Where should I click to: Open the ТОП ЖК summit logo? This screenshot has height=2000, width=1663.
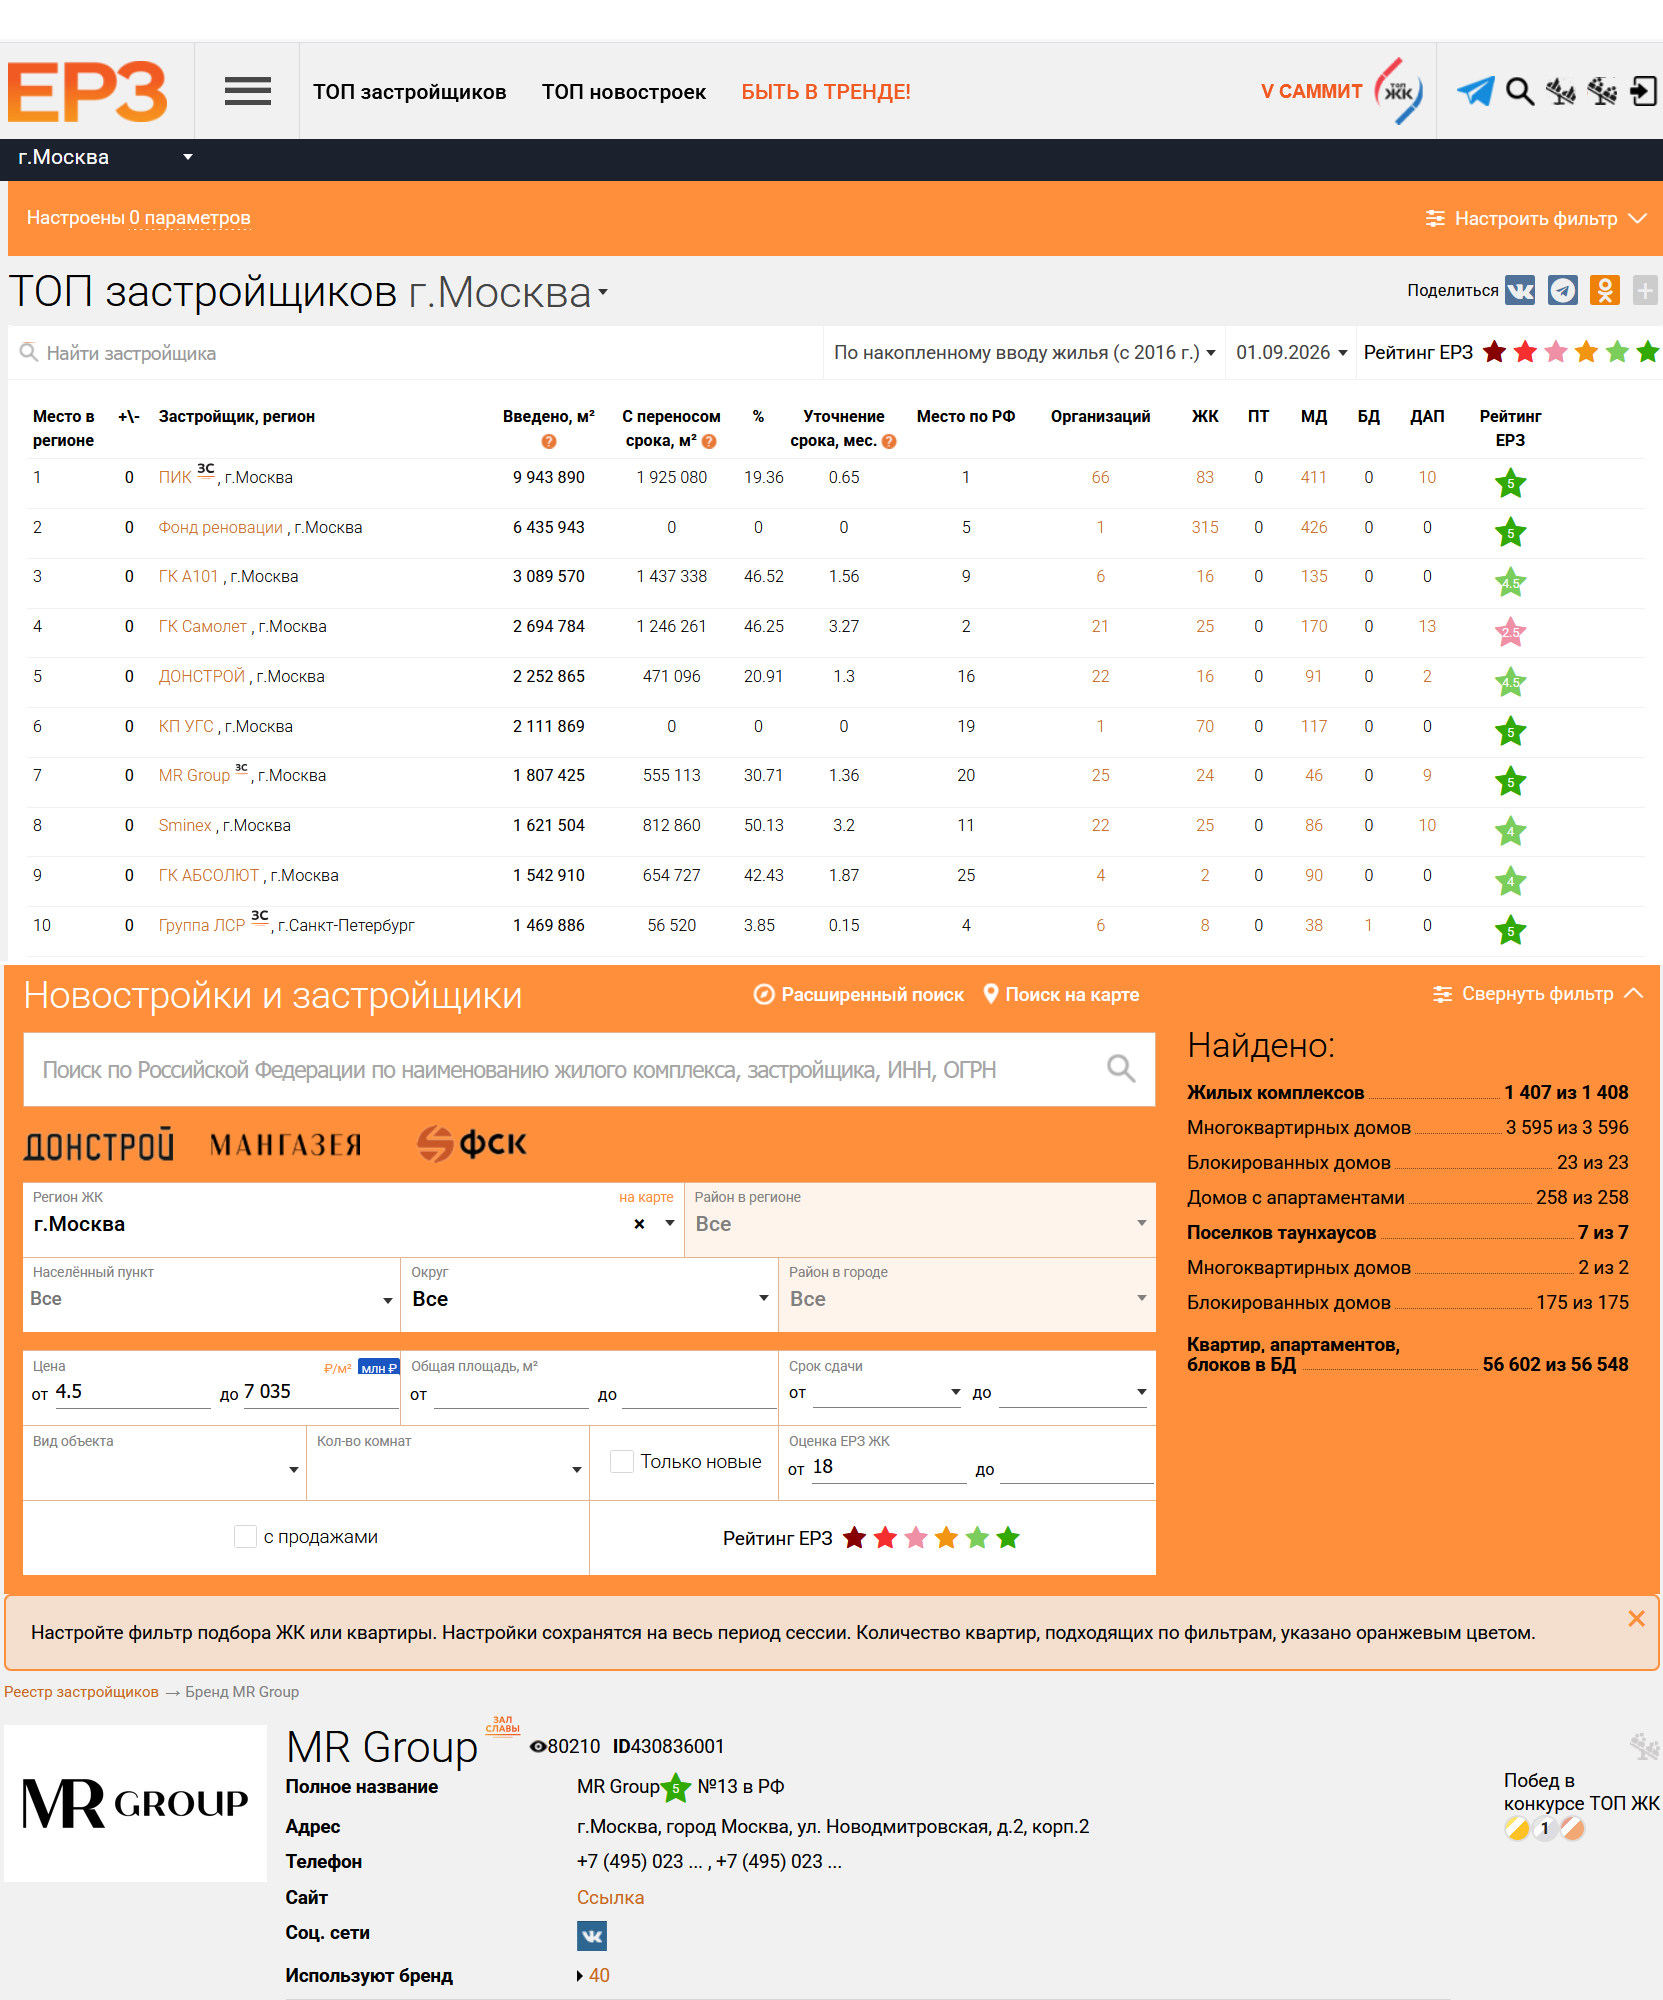point(1399,92)
